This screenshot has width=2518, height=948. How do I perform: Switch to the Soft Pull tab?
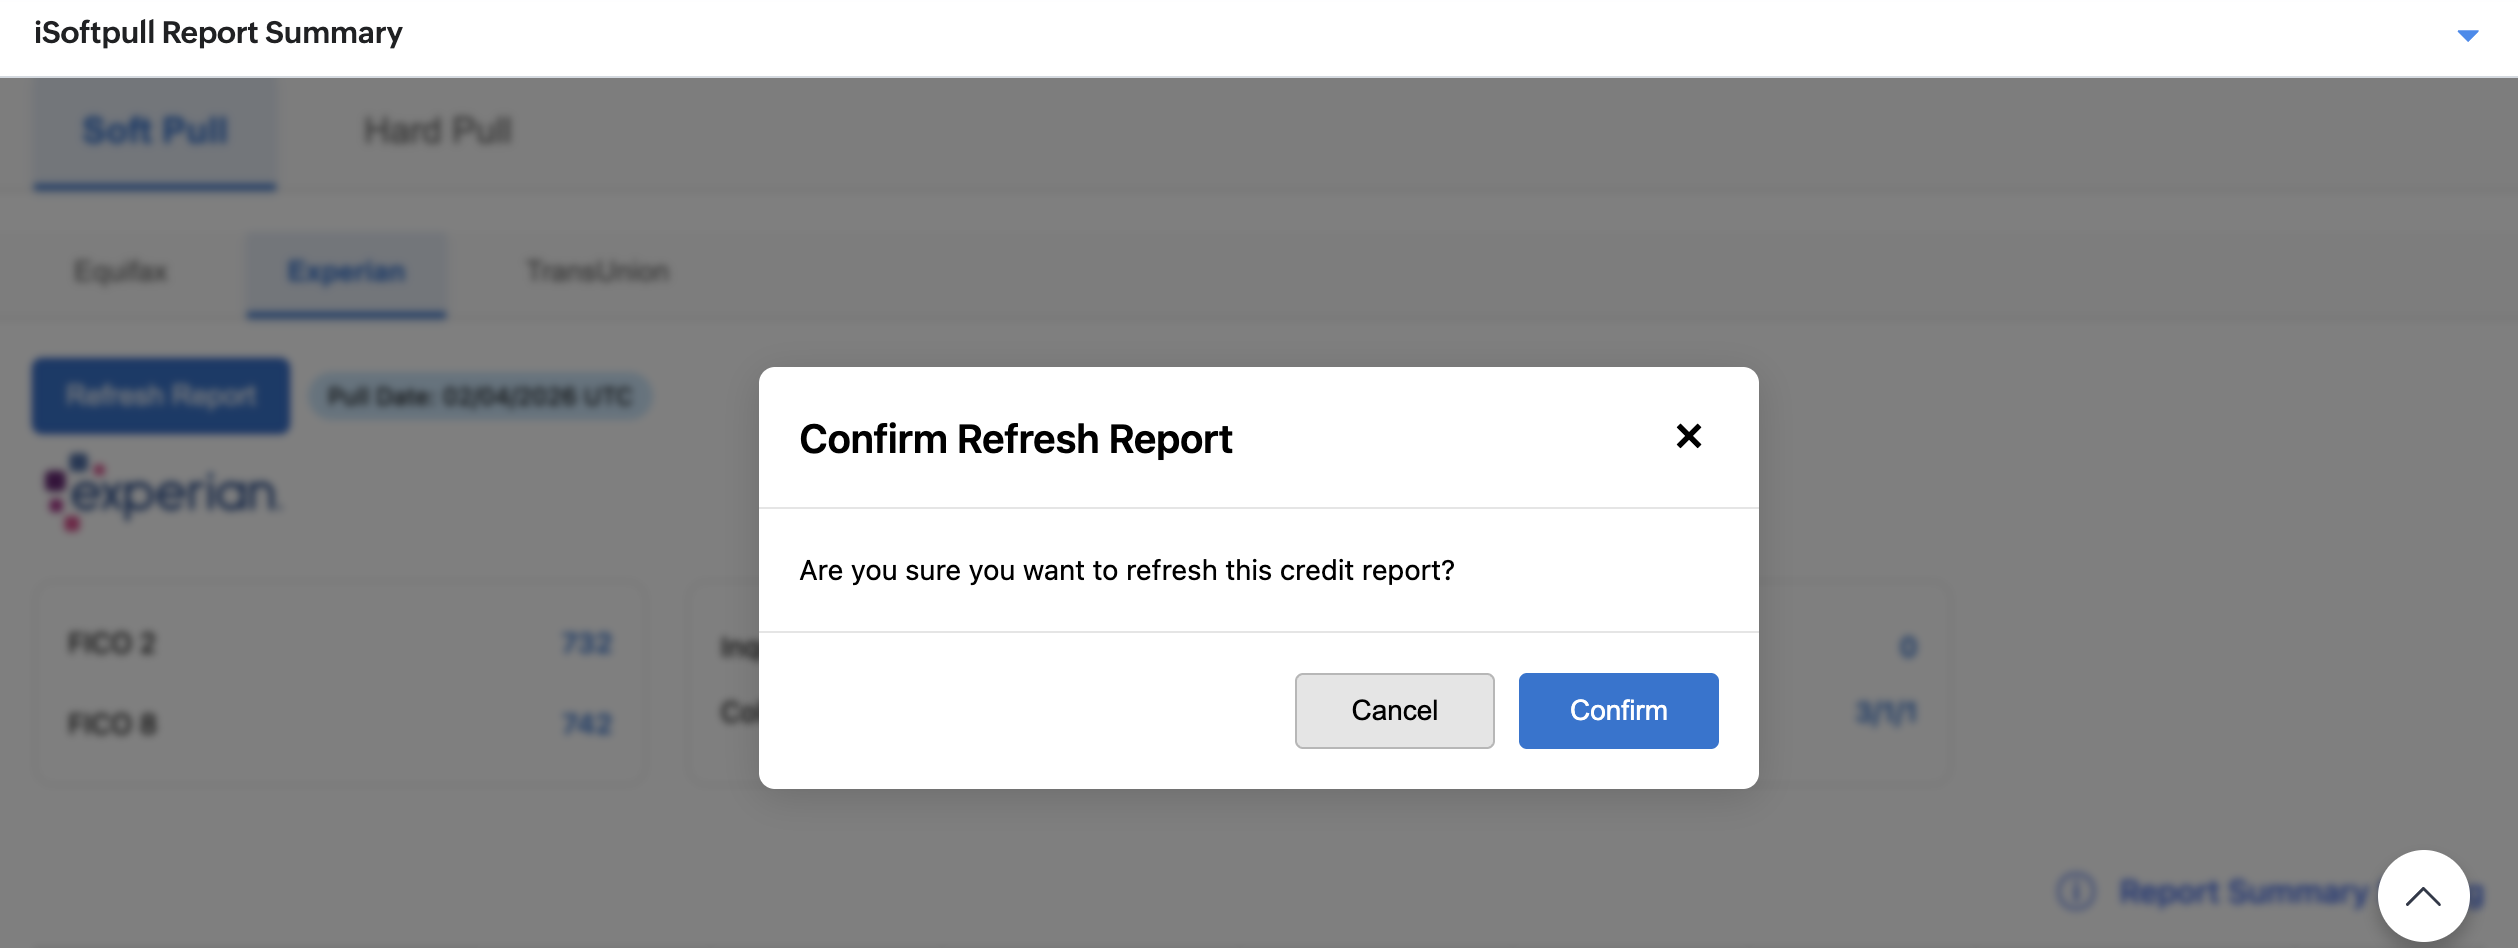point(155,131)
